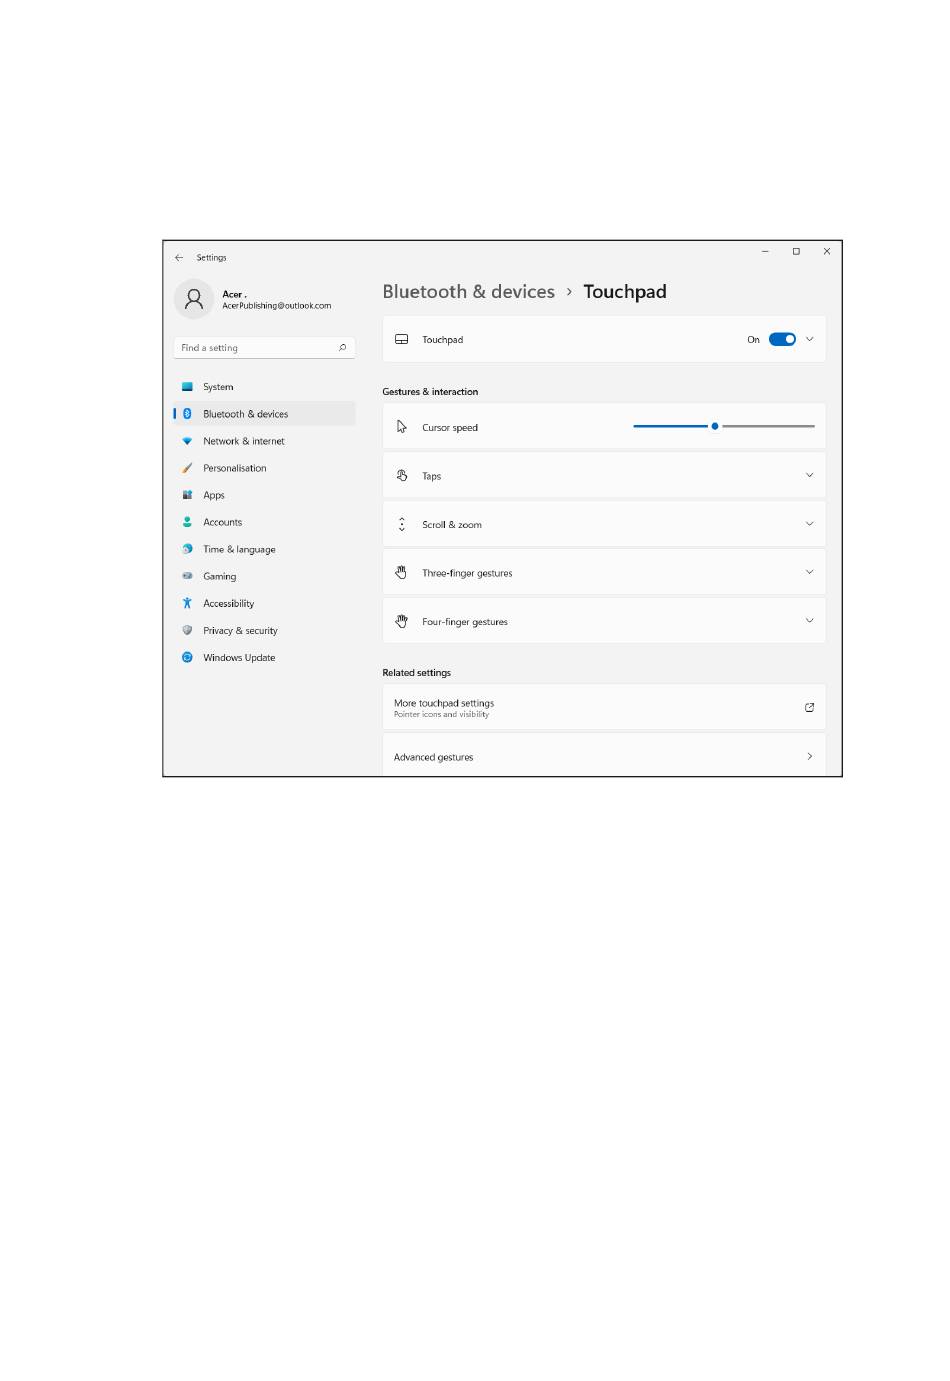
Task: Click the Windows Update sync icon
Action: coord(187,658)
